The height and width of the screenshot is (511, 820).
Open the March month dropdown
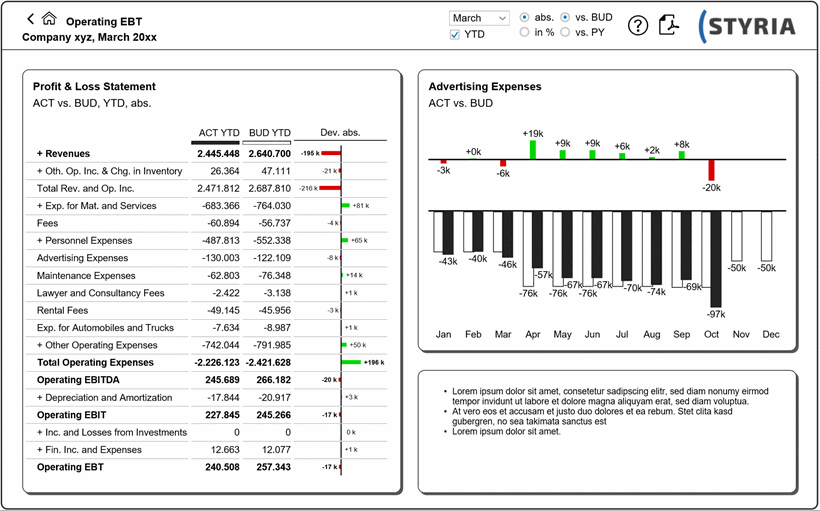pyautogui.click(x=479, y=18)
